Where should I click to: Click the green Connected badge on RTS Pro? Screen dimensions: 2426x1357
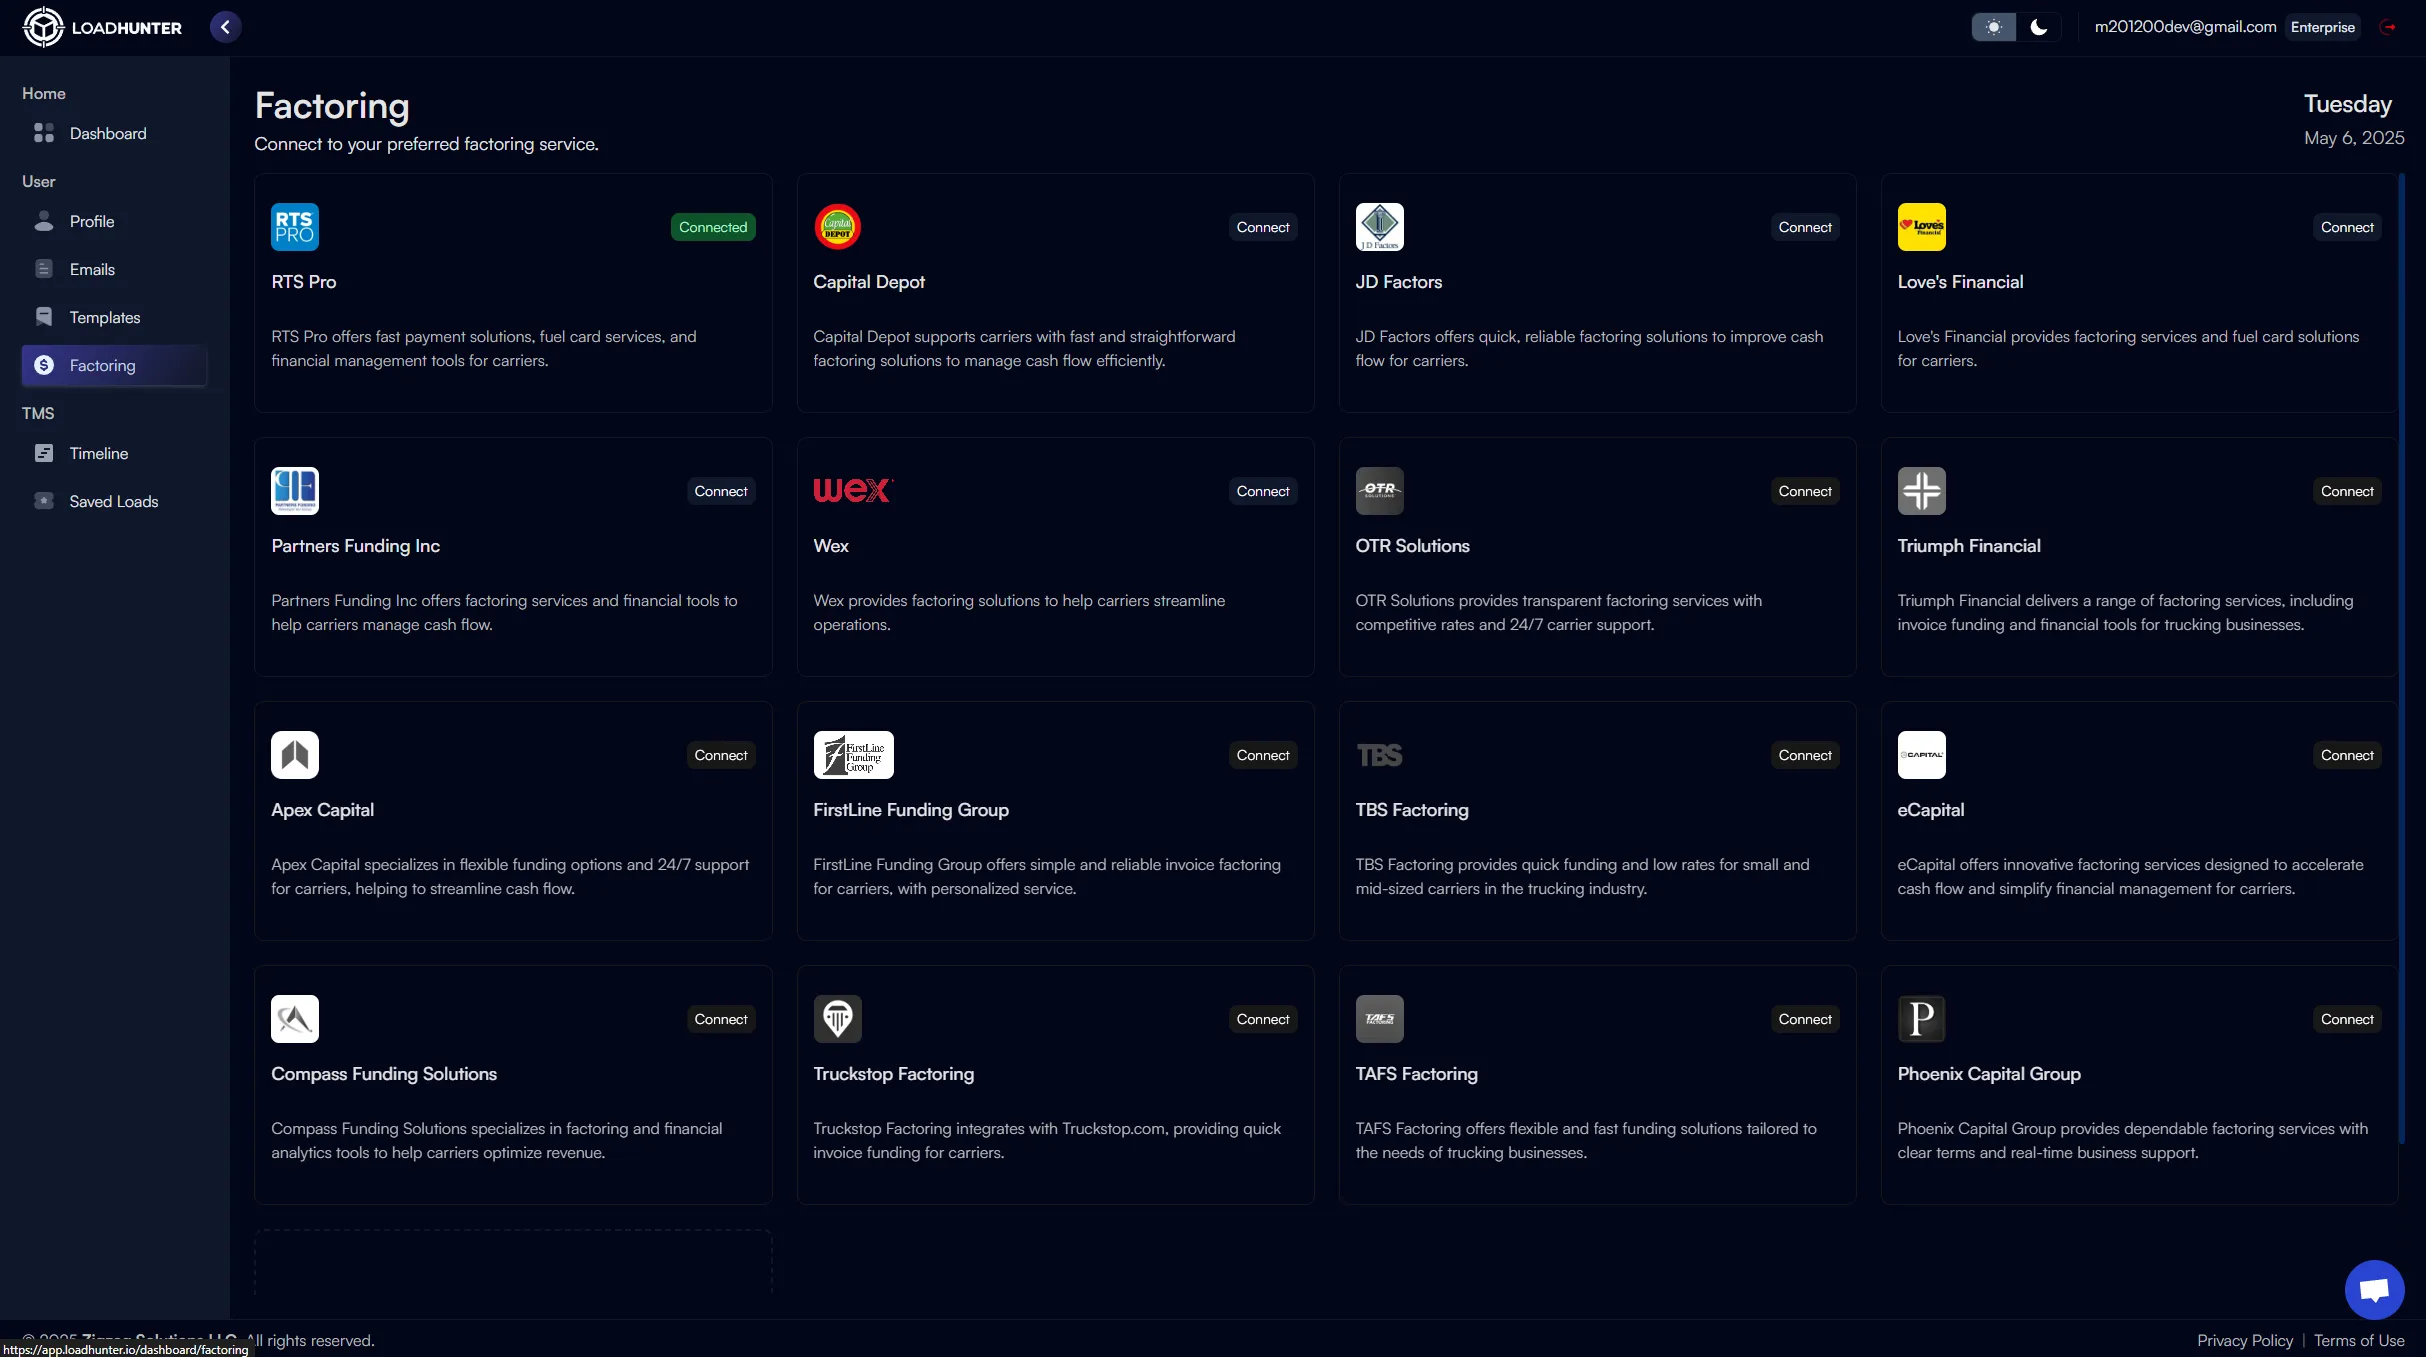[x=713, y=227]
